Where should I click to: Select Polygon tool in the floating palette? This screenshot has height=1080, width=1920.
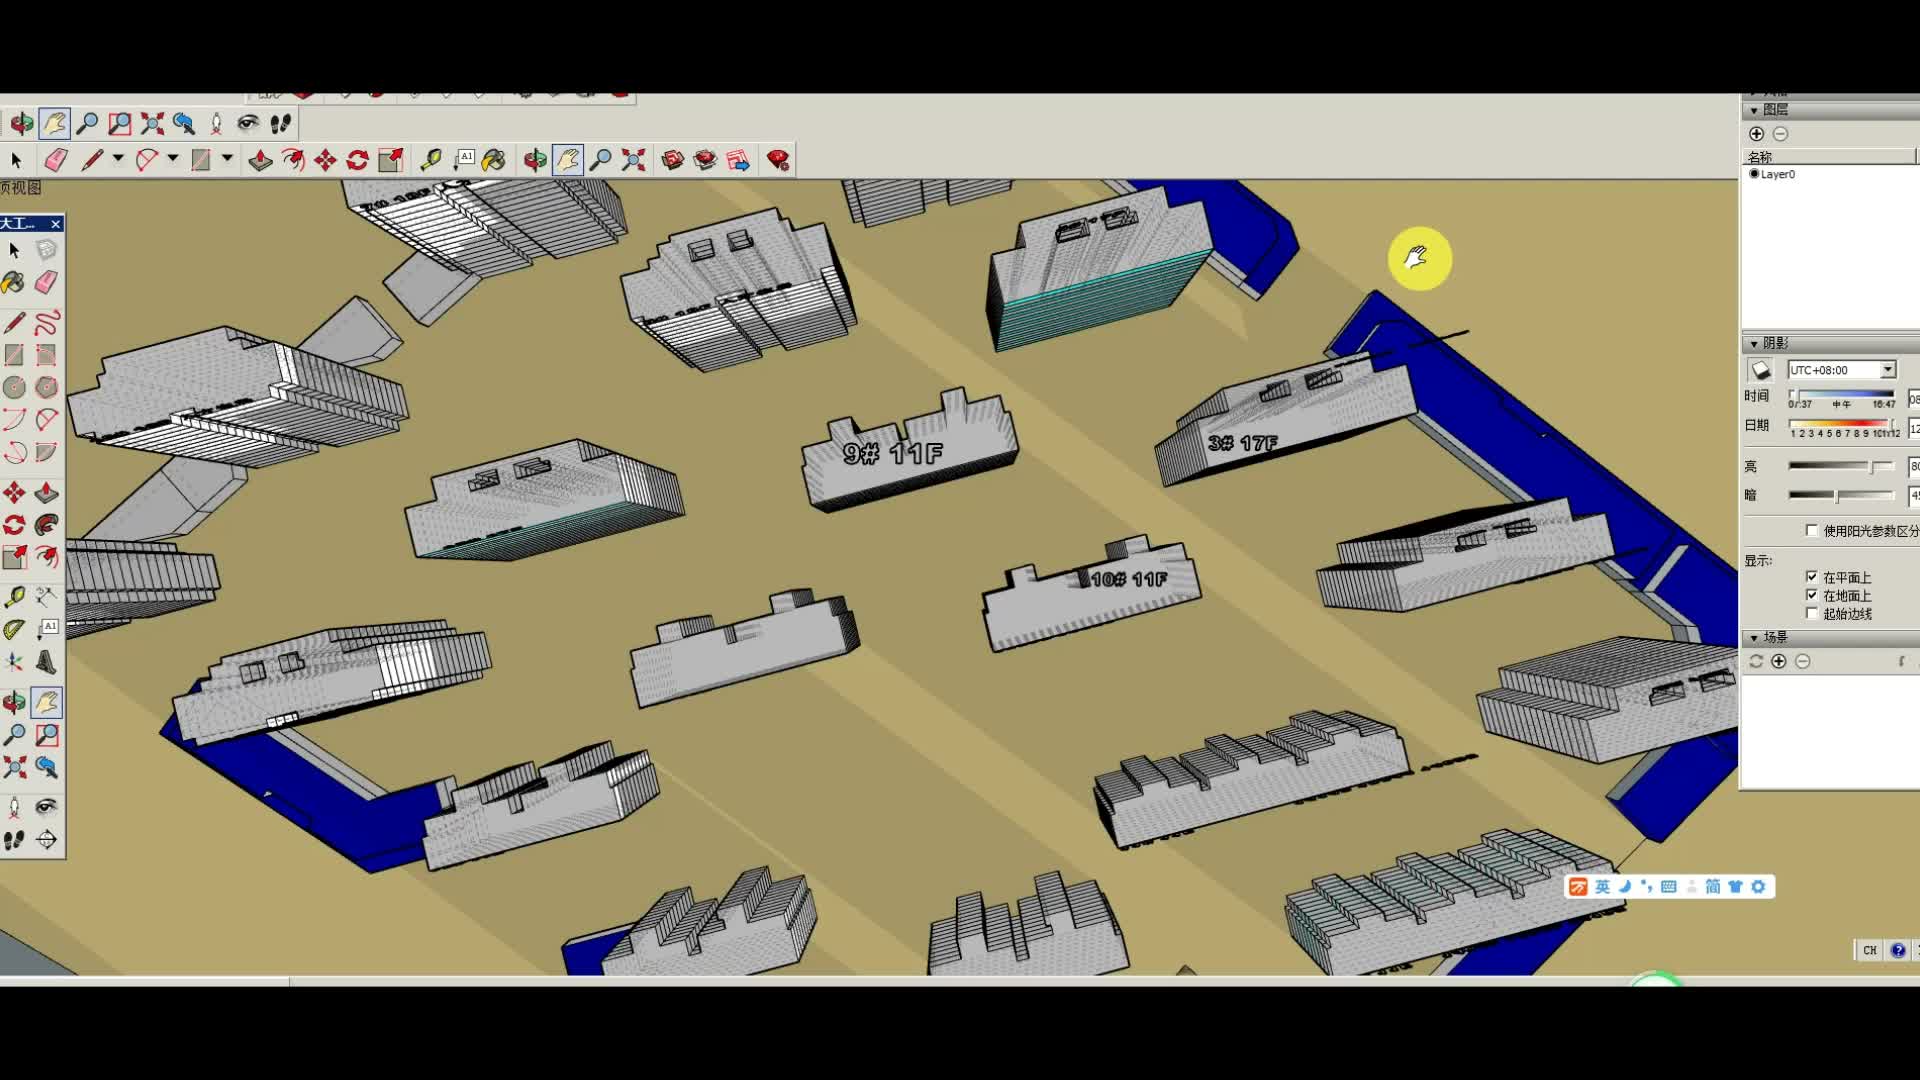(x=46, y=387)
